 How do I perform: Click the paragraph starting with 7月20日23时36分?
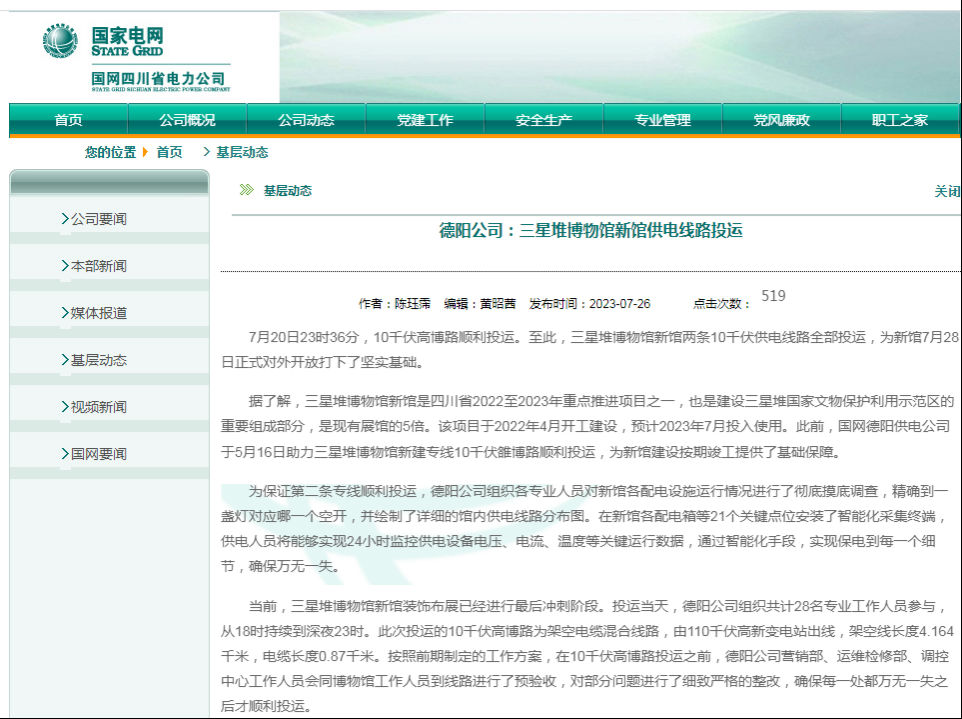point(590,350)
